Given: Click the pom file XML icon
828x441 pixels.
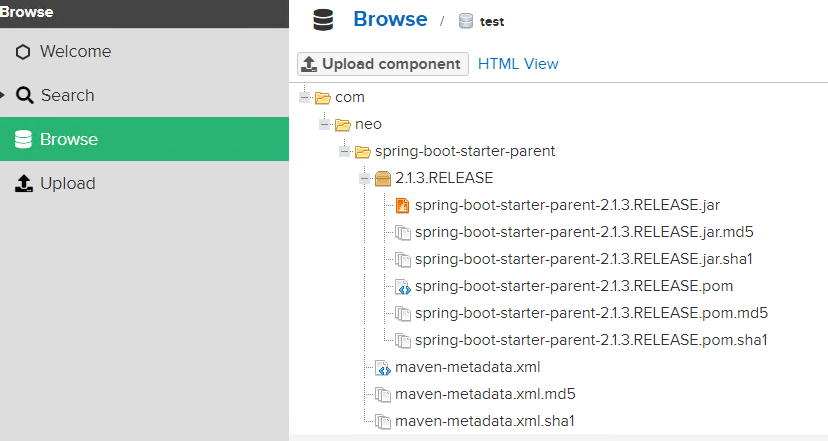Looking at the screenshot, I should click(403, 286).
